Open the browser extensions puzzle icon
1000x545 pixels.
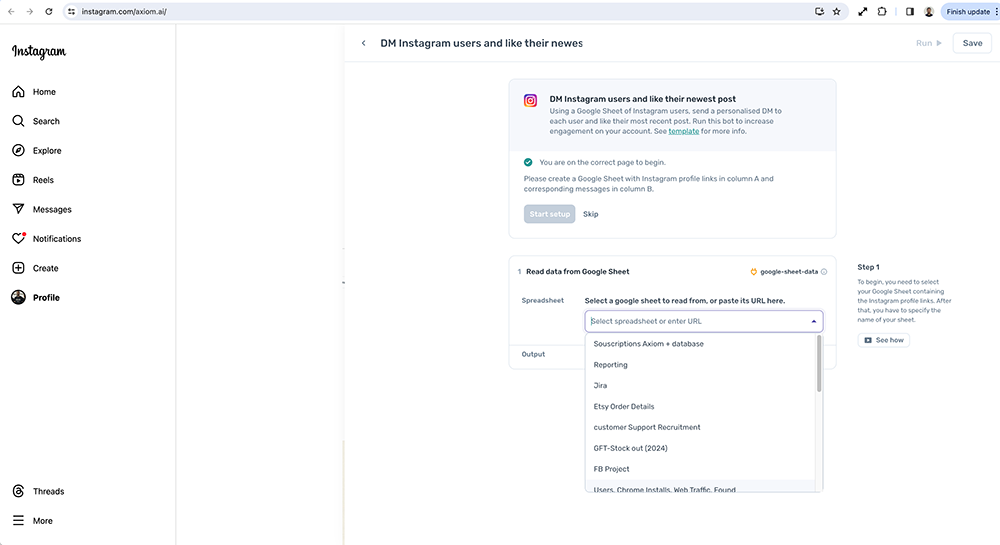coord(882,11)
